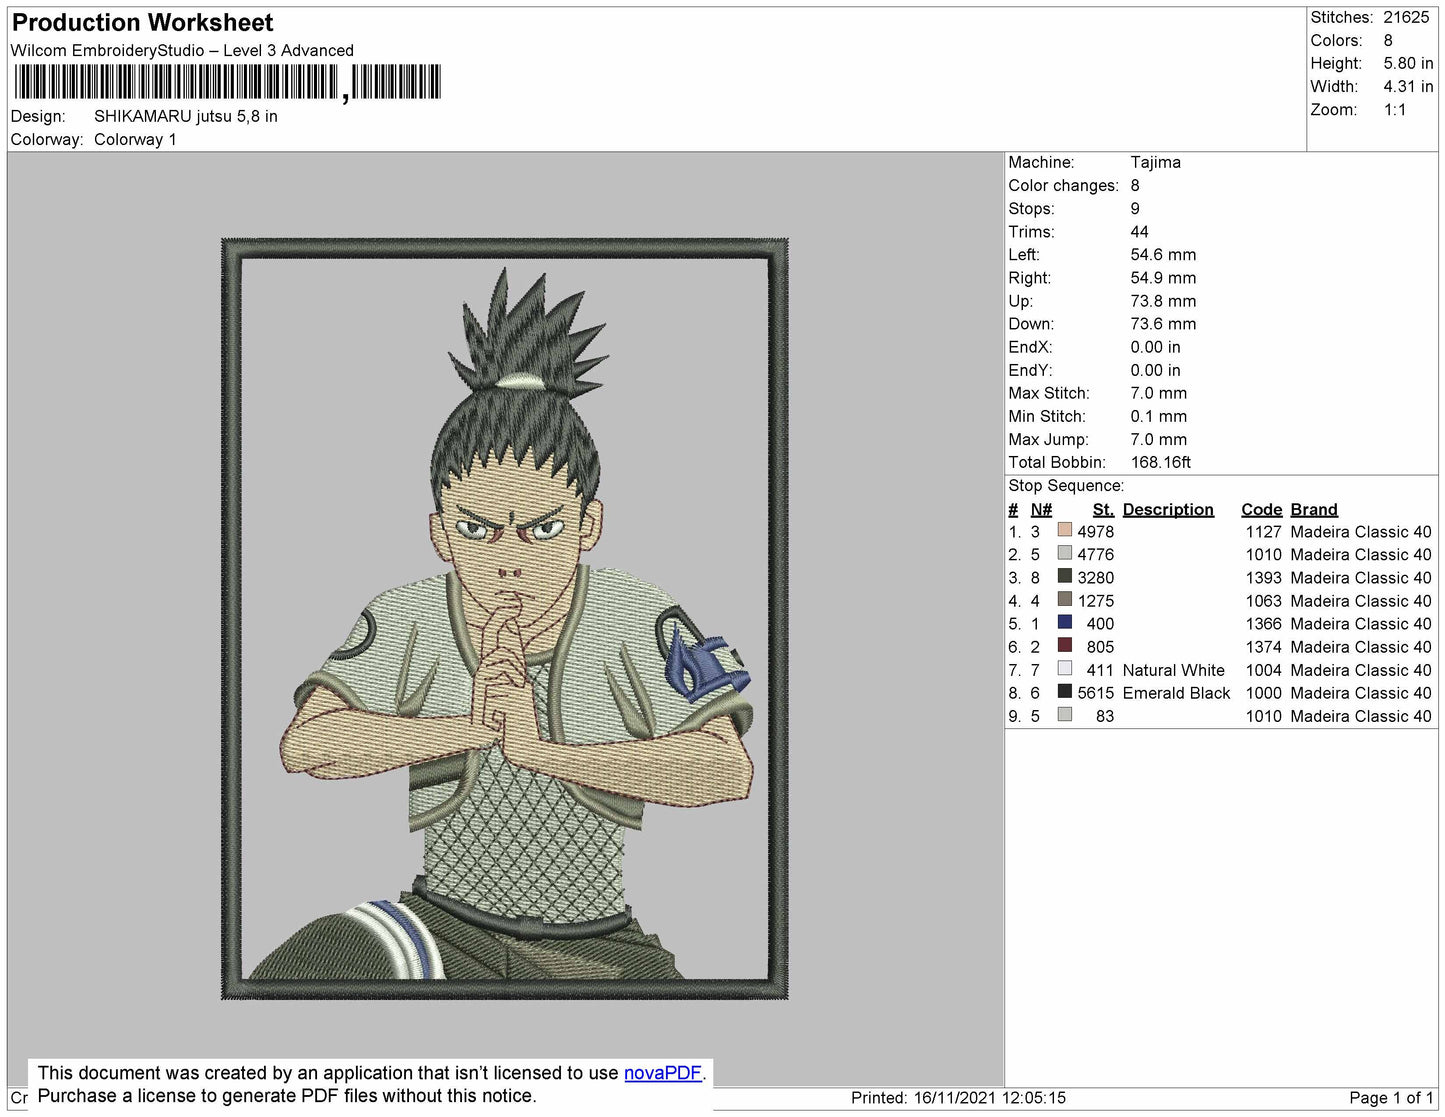Click the Height value '5.80 in'
The image size is (1445, 1117).
pos(1408,63)
